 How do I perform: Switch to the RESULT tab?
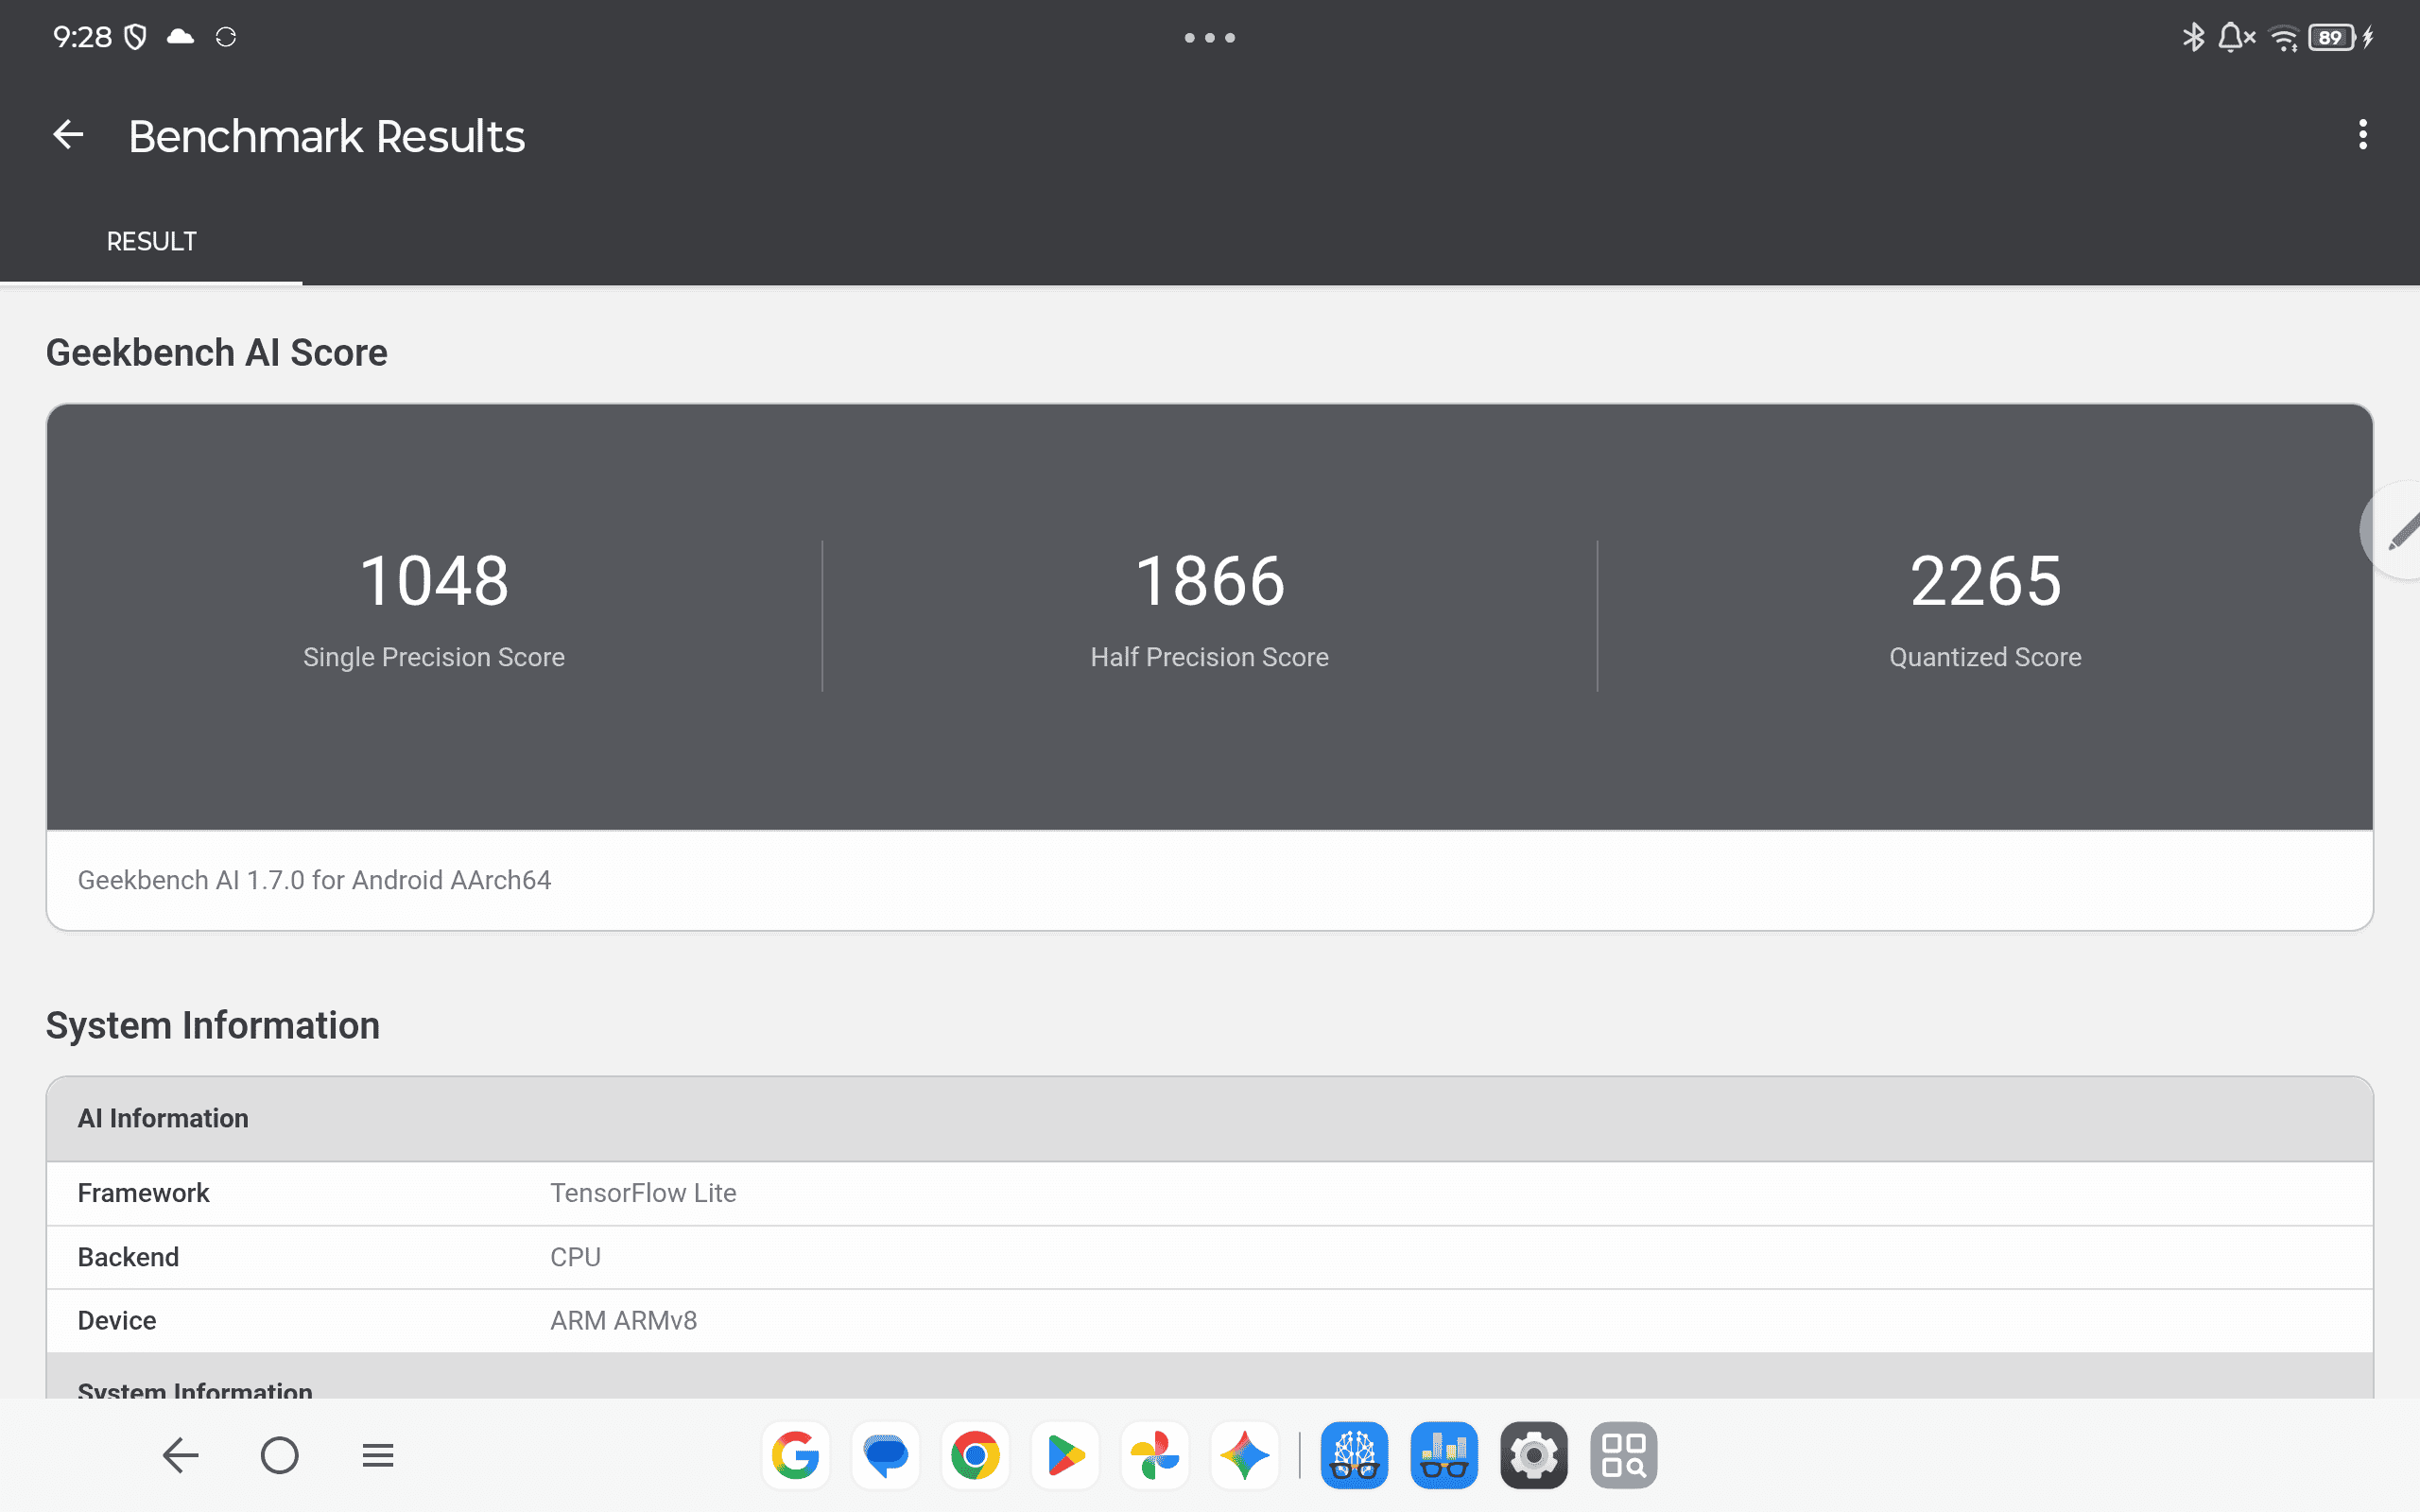(151, 241)
